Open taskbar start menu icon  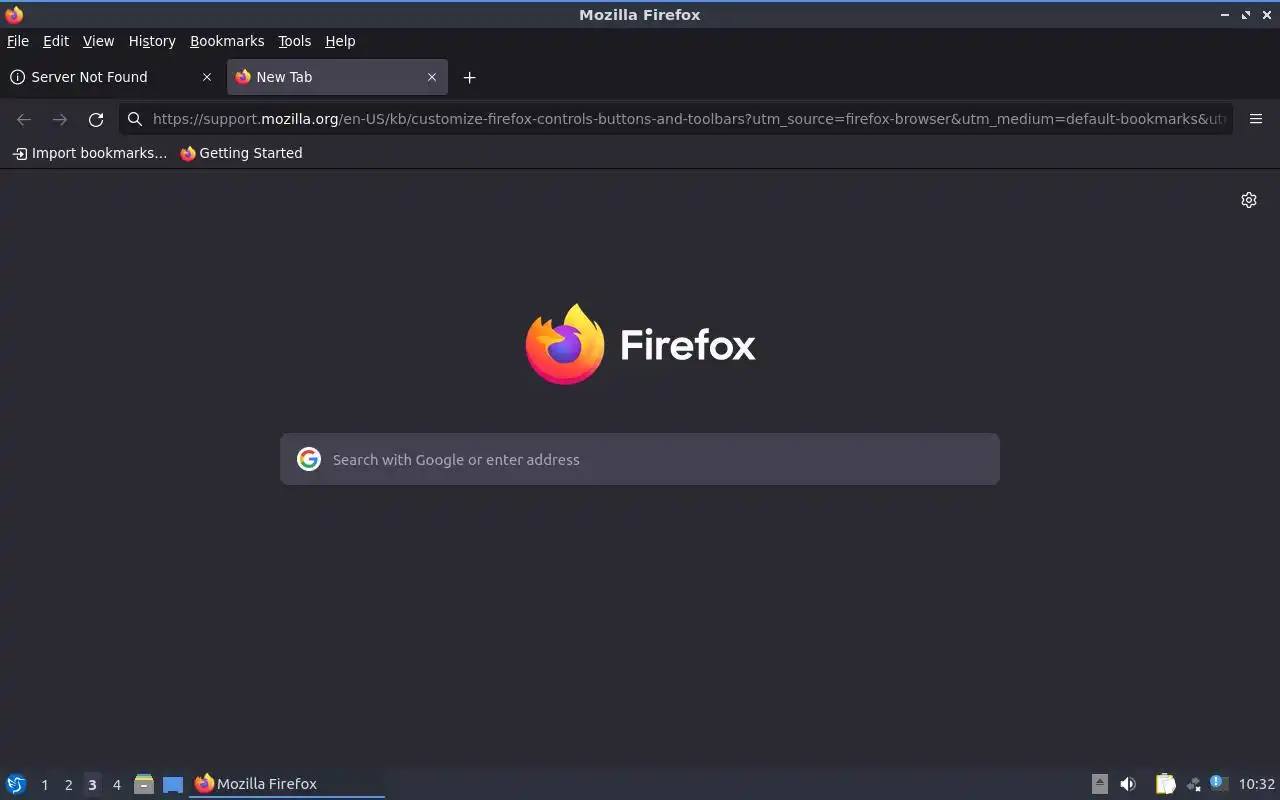[16, 784]
